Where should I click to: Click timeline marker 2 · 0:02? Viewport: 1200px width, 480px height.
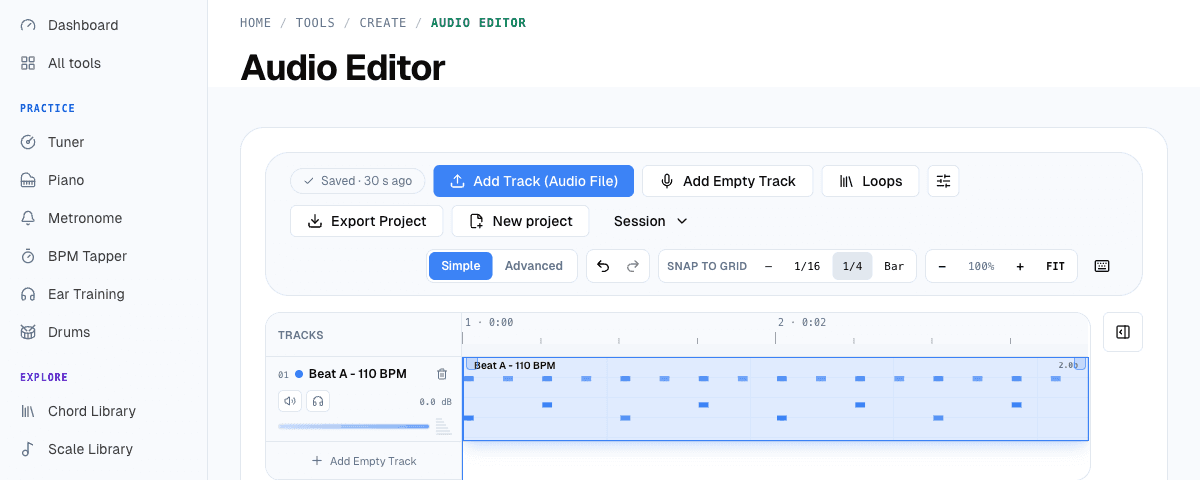coord(803,323)
